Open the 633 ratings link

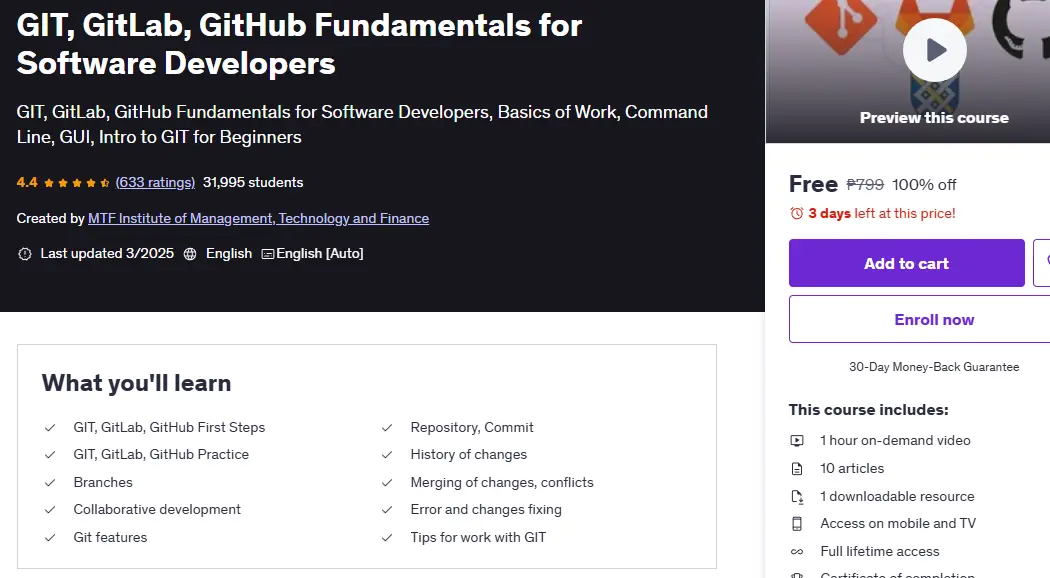point(155,182)
